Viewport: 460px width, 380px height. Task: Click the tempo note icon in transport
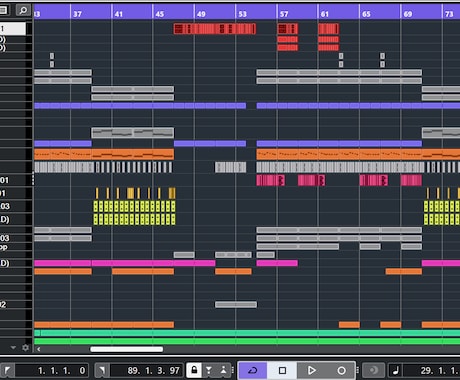point(396,370)
